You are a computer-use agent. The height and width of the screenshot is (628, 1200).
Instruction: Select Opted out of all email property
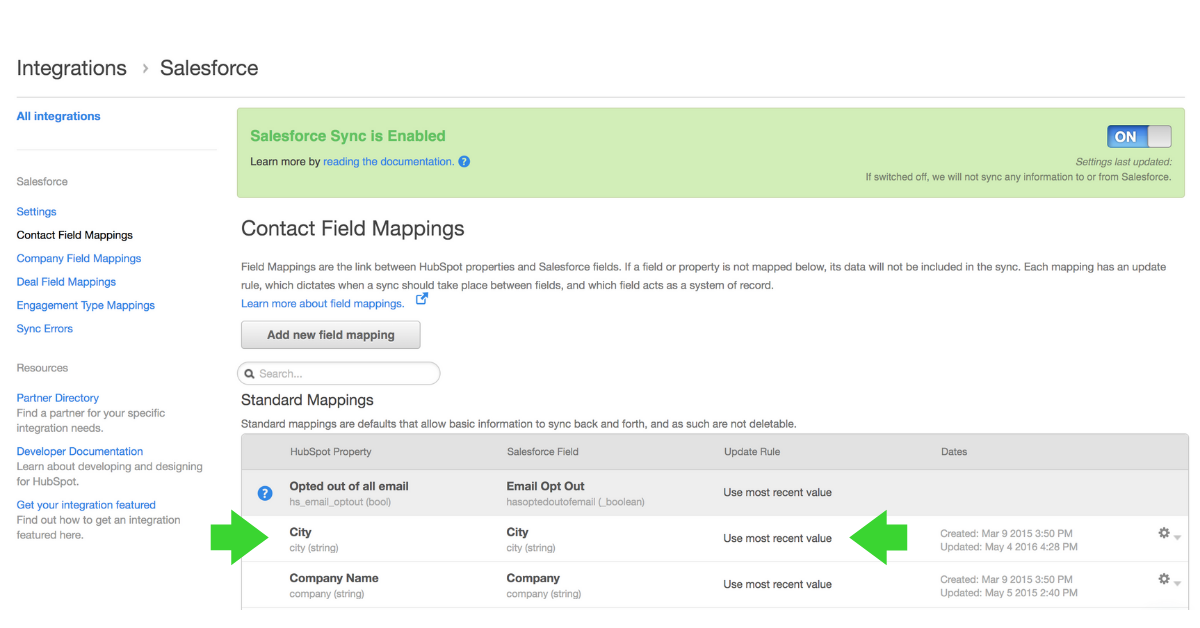(349, 486)
